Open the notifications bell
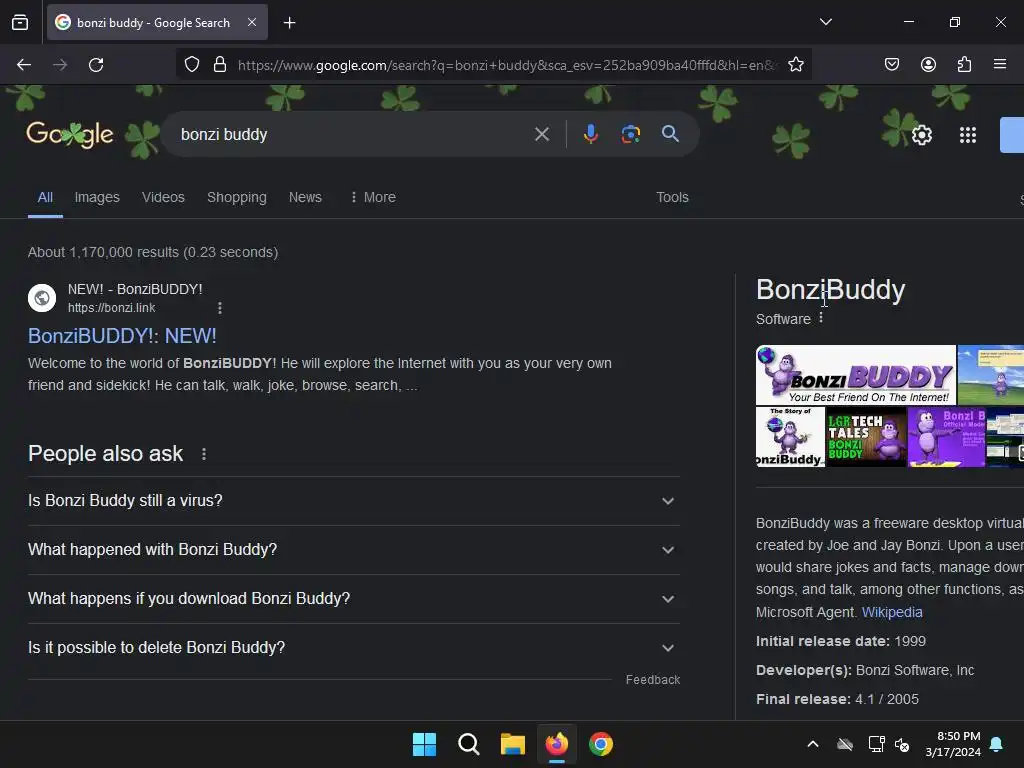1024x768 pixels. point(997,744)
